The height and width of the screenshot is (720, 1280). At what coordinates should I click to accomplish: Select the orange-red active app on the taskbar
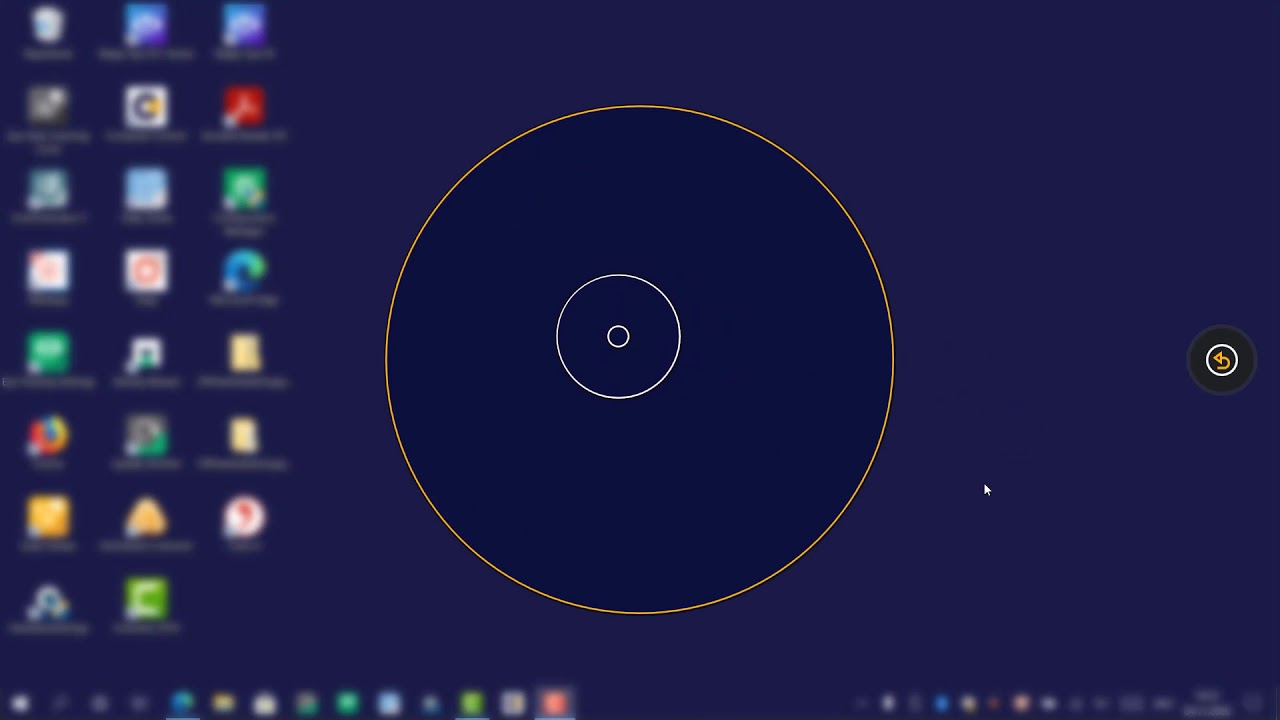(x=554, y=704)
